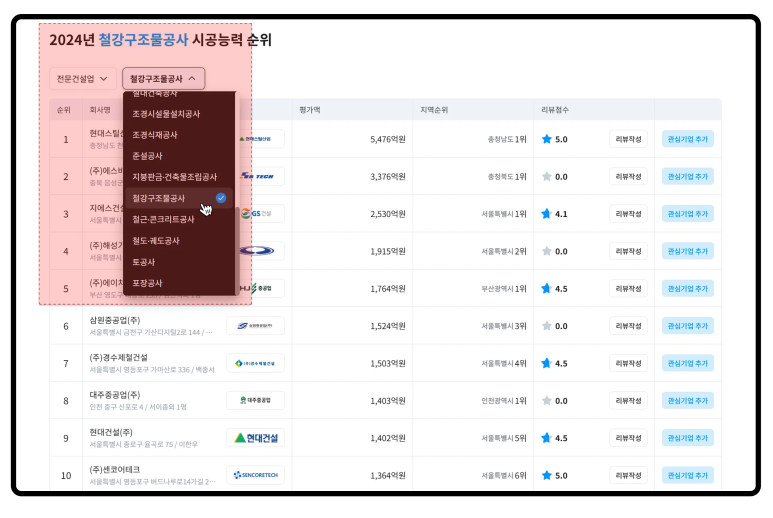Click the blue oval logo in row 4

pos(257,251)
